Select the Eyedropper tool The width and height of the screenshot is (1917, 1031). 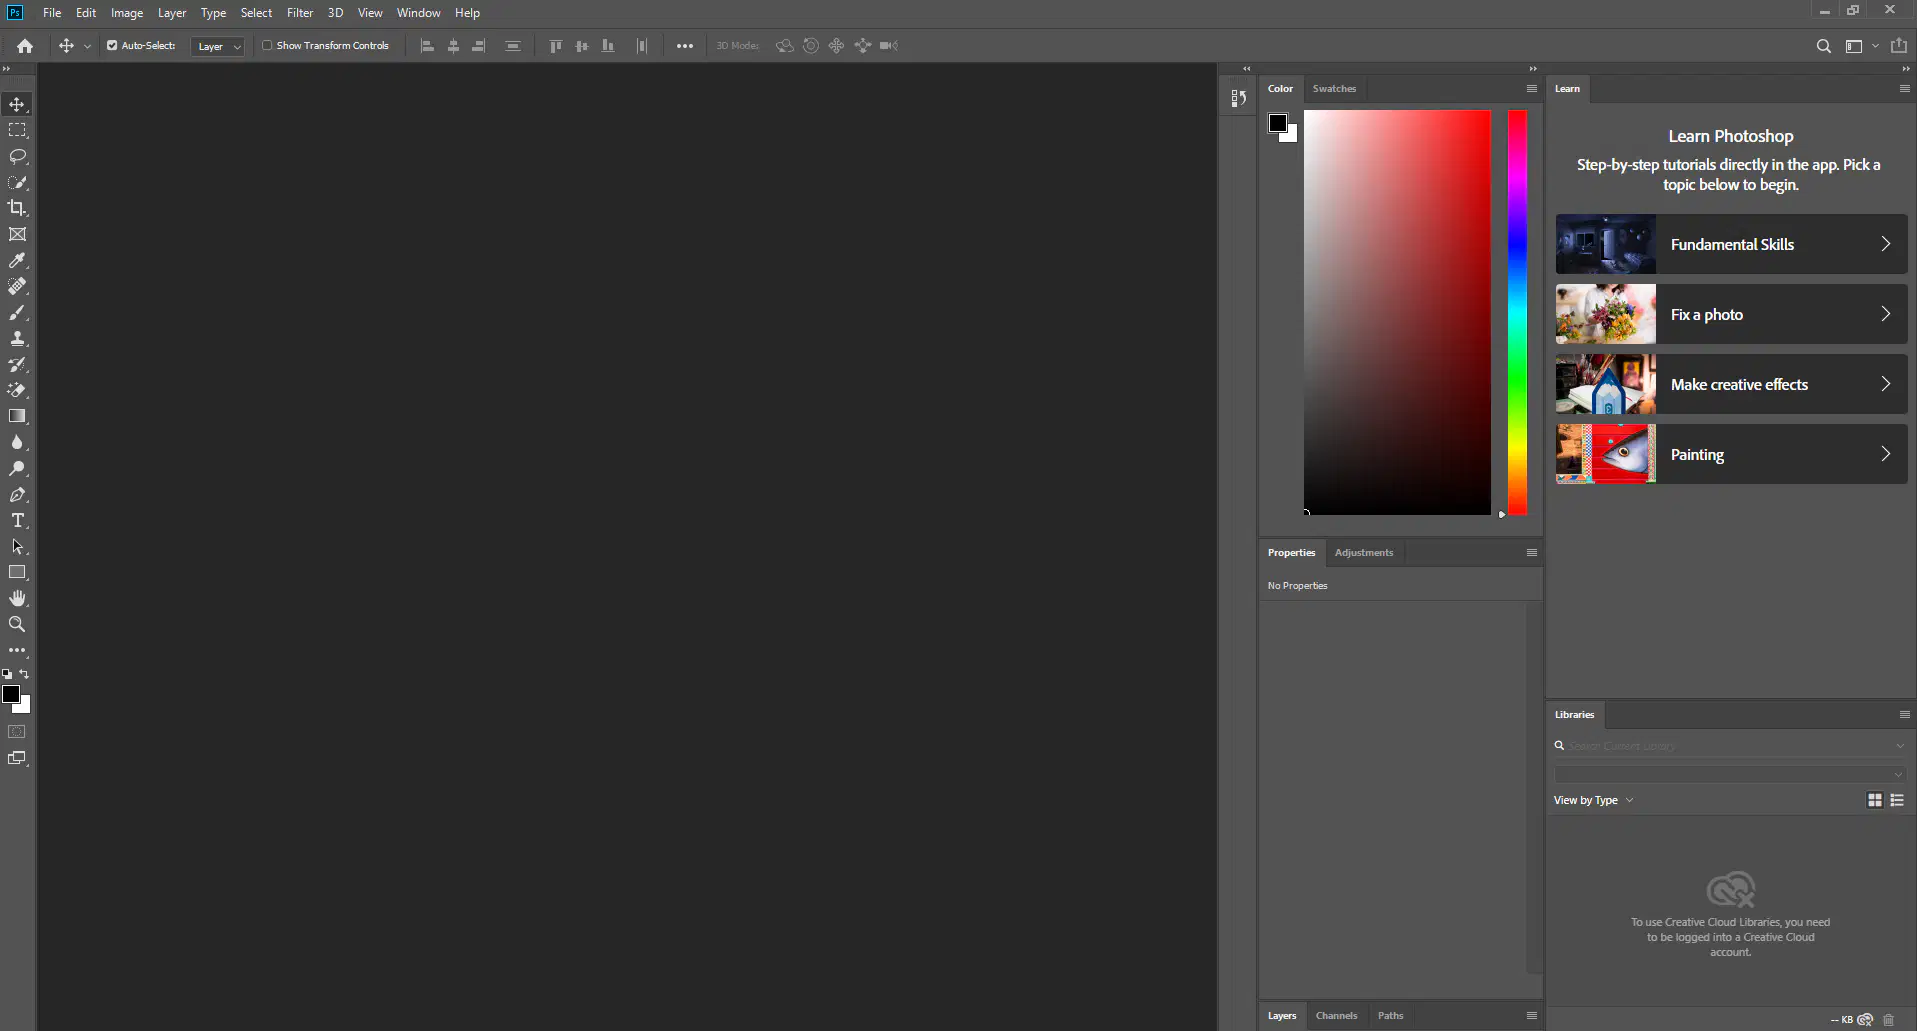pos(17,260)
